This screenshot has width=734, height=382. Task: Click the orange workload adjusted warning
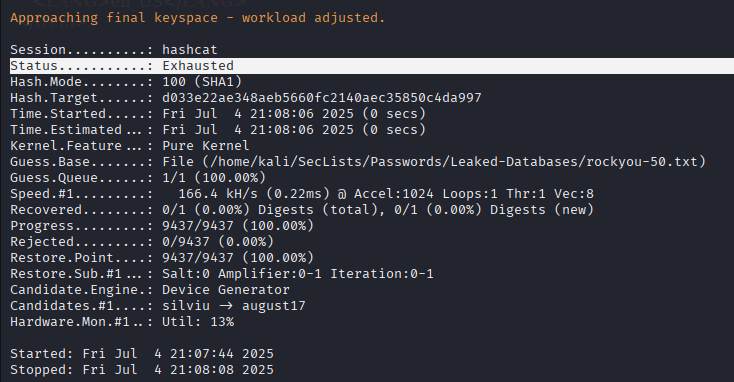coord(198,18)
